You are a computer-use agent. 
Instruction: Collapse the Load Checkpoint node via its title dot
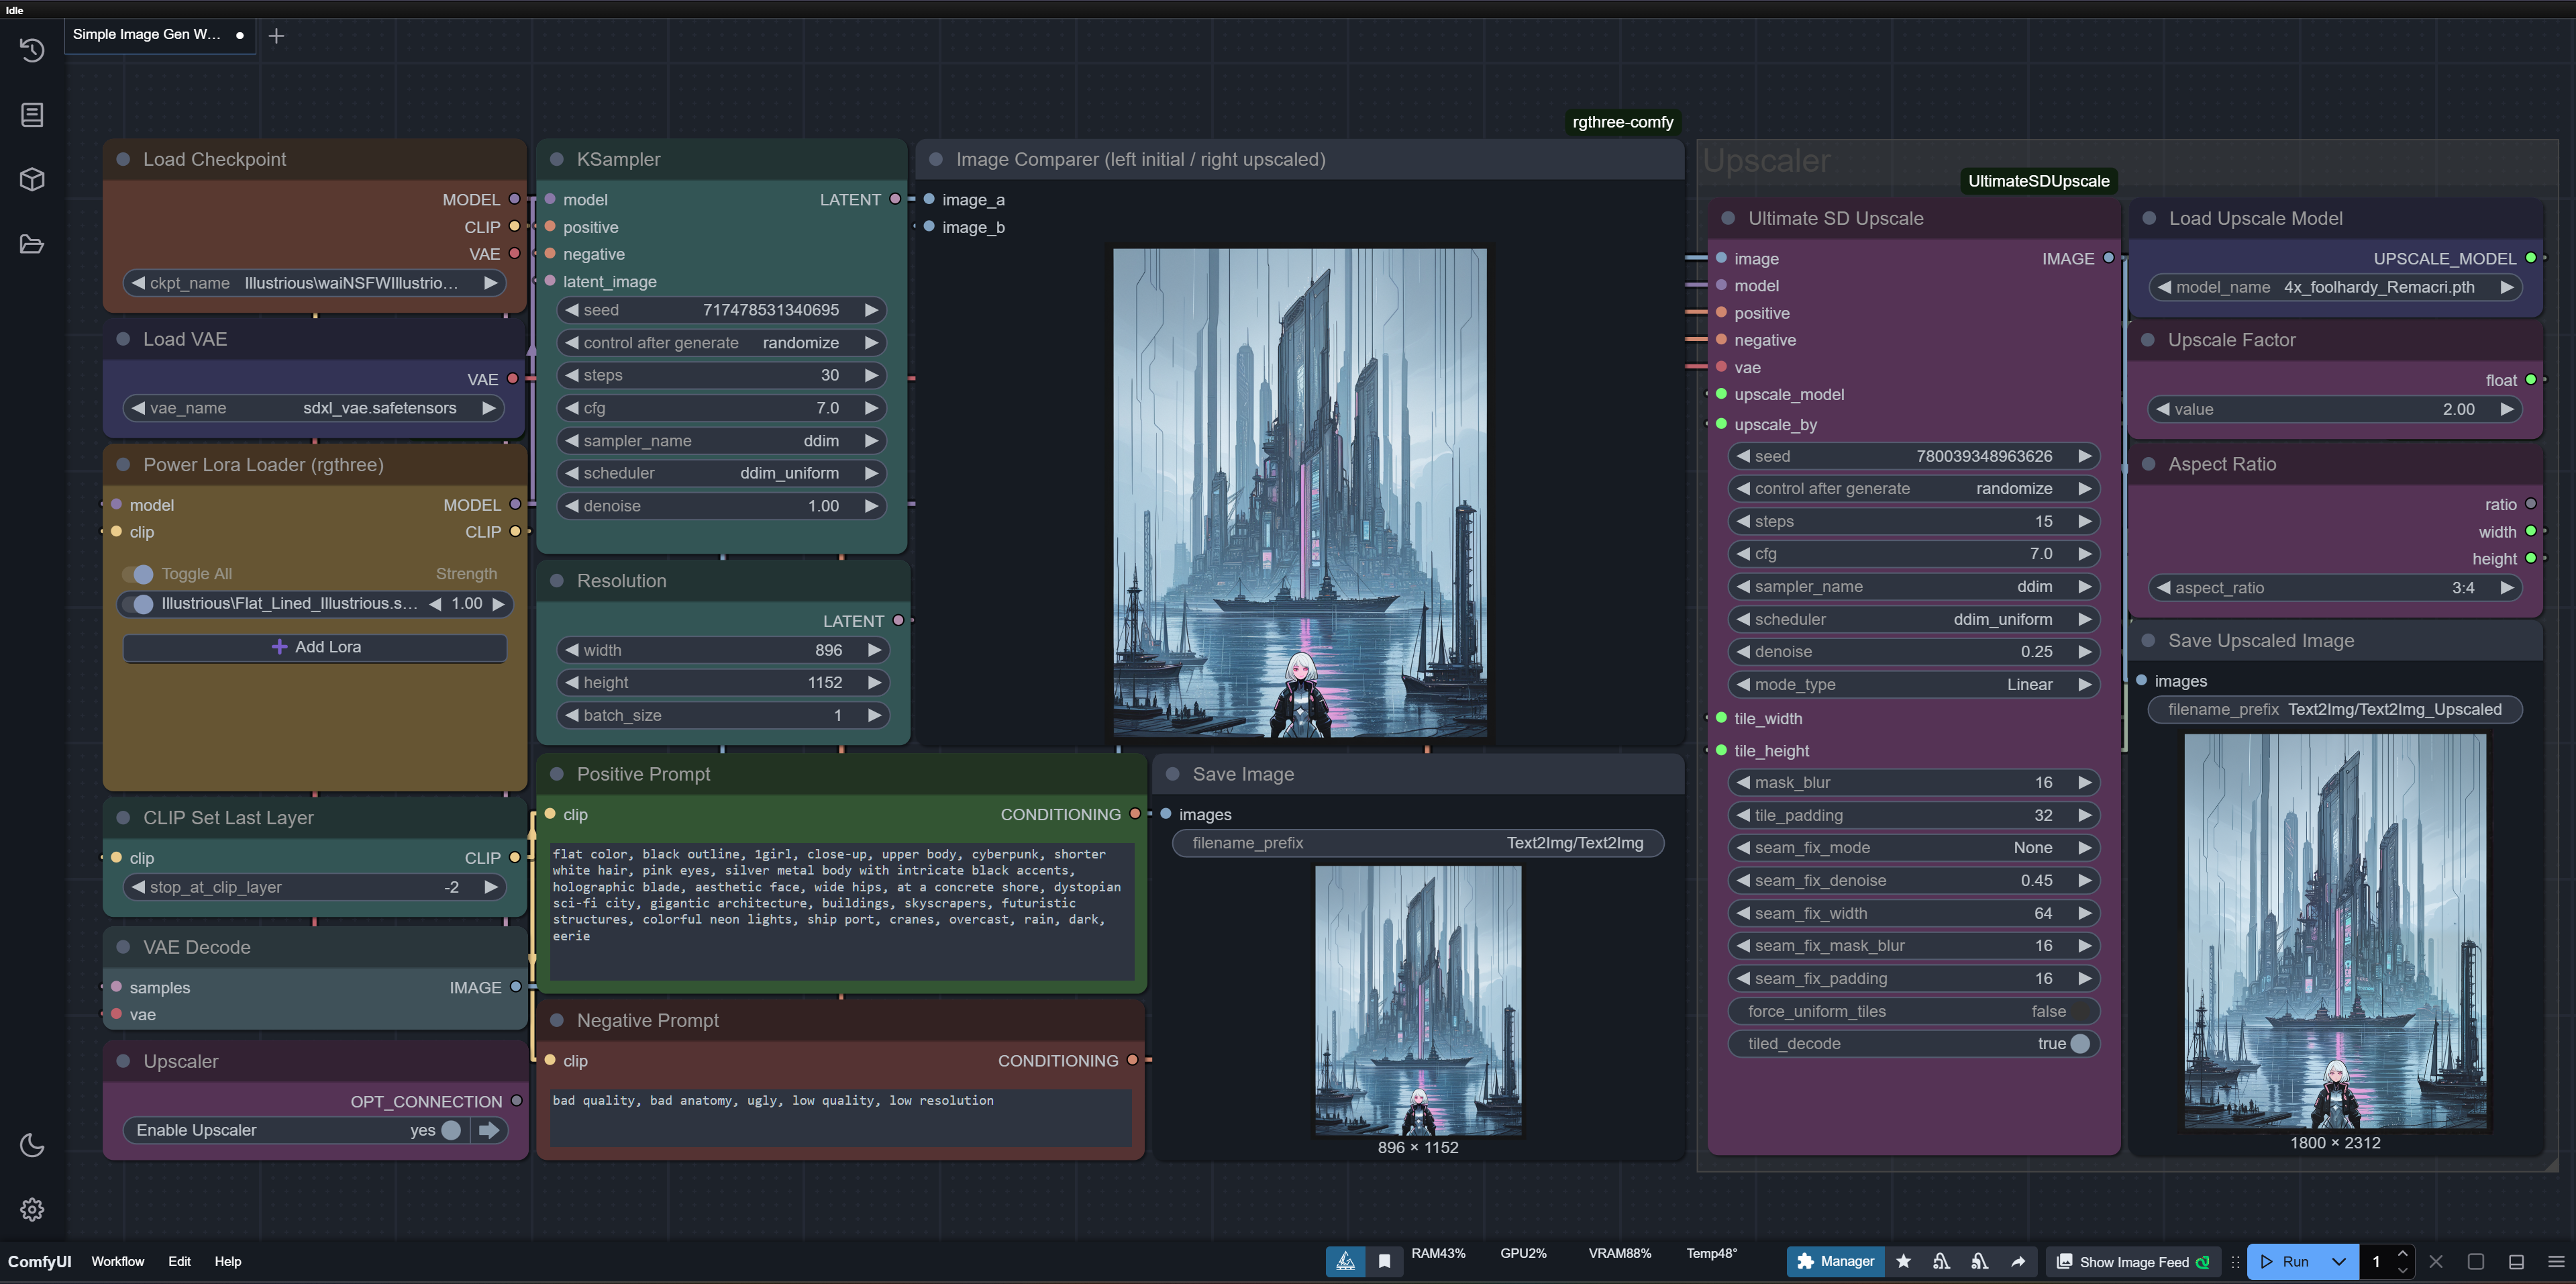point(123,159)
